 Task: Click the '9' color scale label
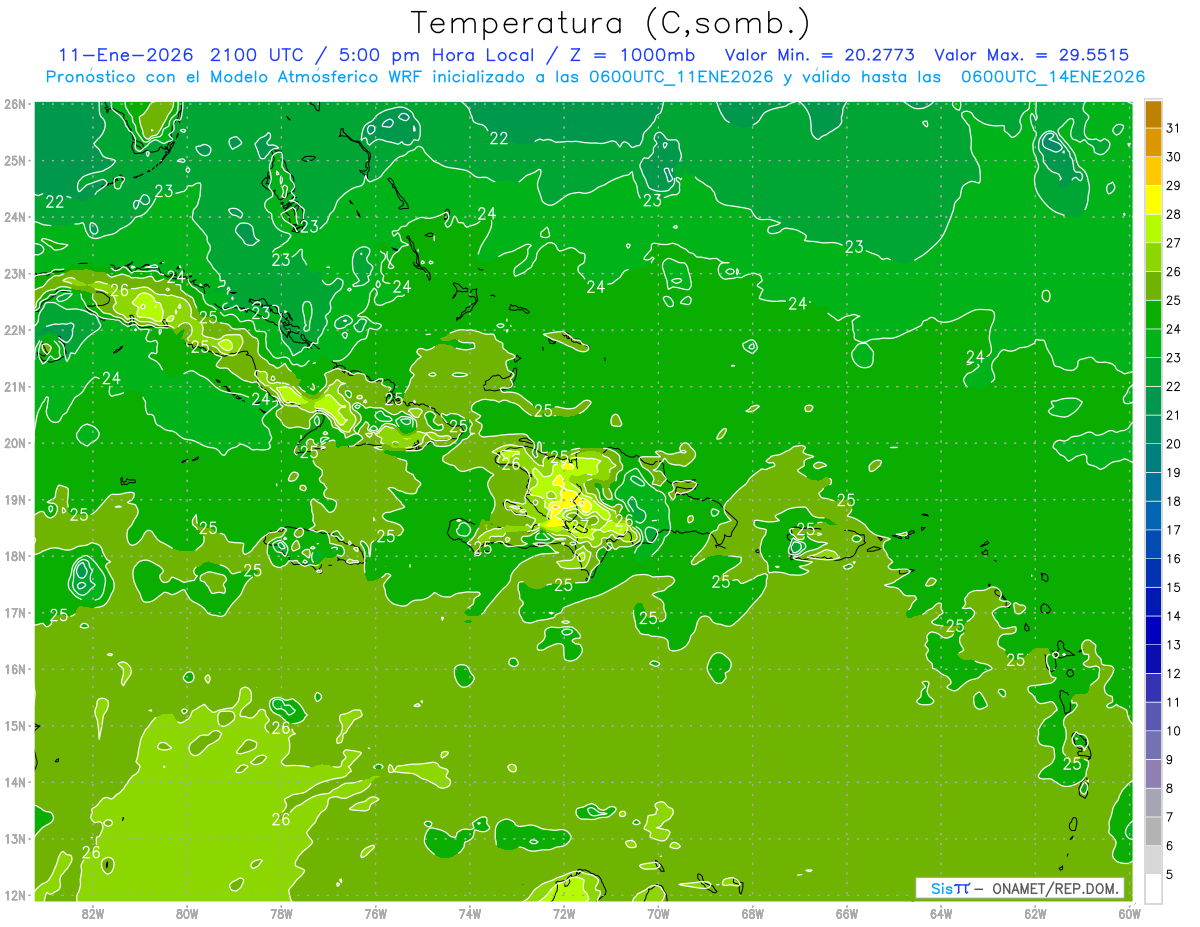coord(1170,759)
